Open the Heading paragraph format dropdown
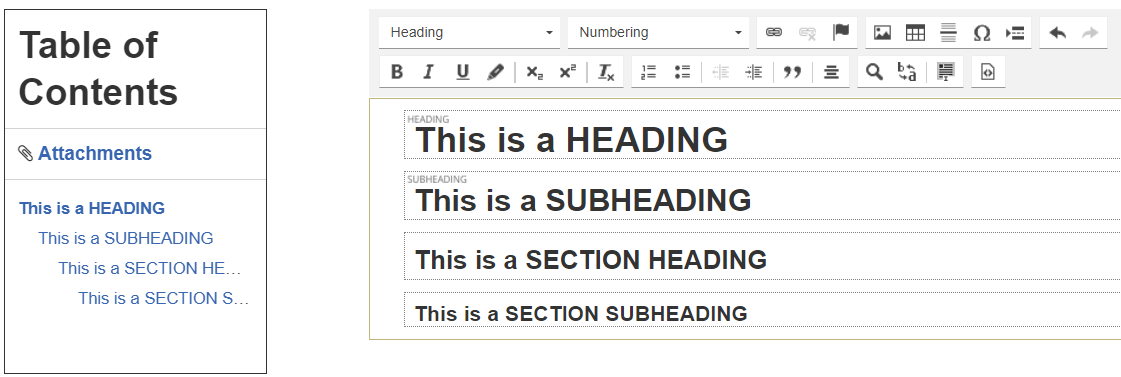Viewport: 1121px width, 377px height. [470, 32]
